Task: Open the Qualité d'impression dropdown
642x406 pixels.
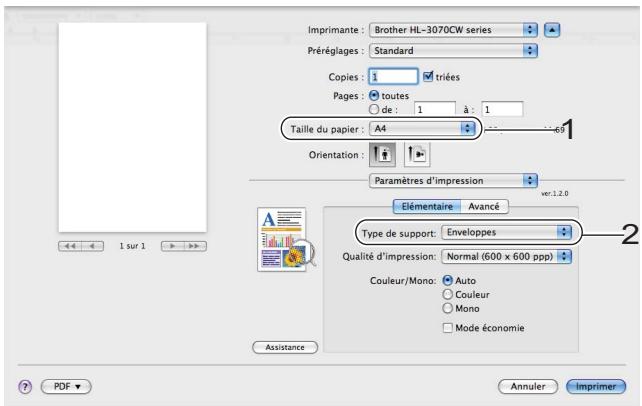Action: tap(506, 257)
